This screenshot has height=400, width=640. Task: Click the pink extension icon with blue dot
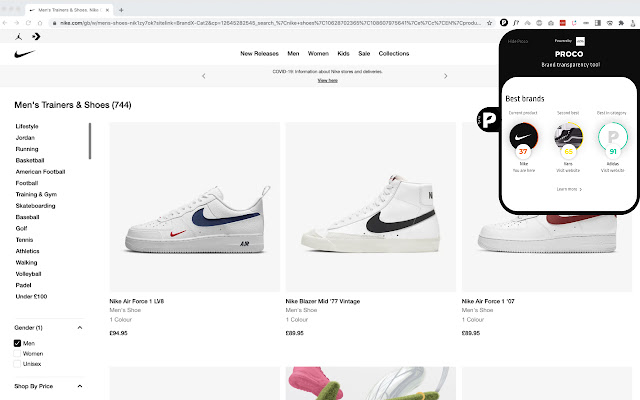(574, 23)
